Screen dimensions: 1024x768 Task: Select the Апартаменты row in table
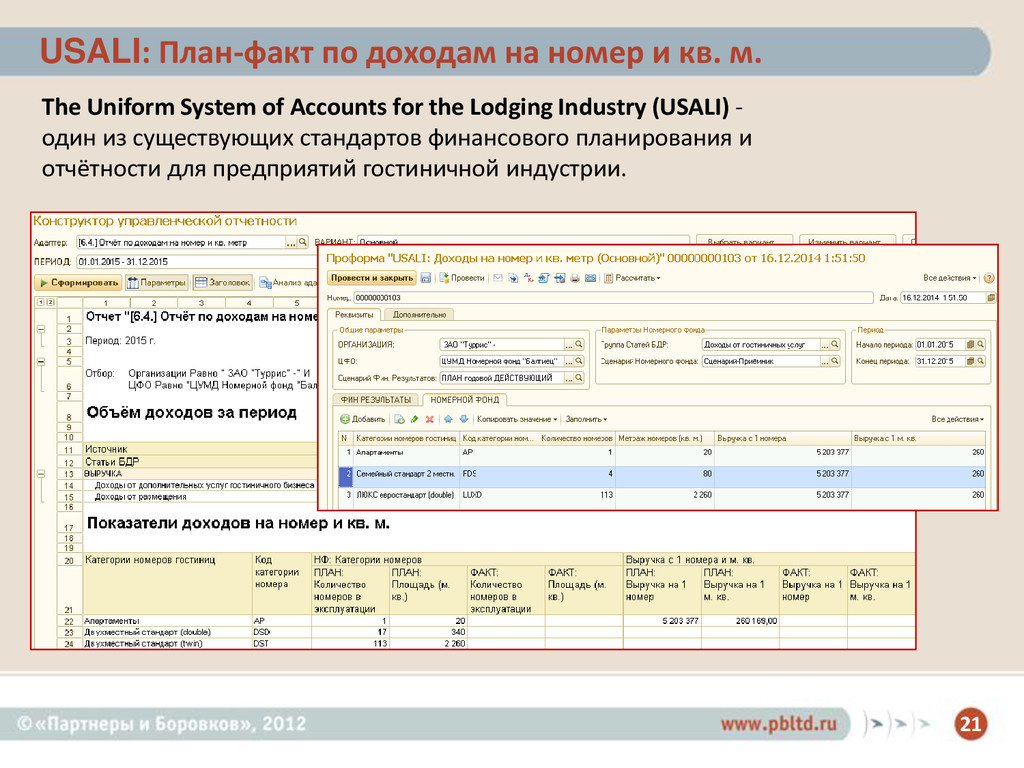point(662,453)
